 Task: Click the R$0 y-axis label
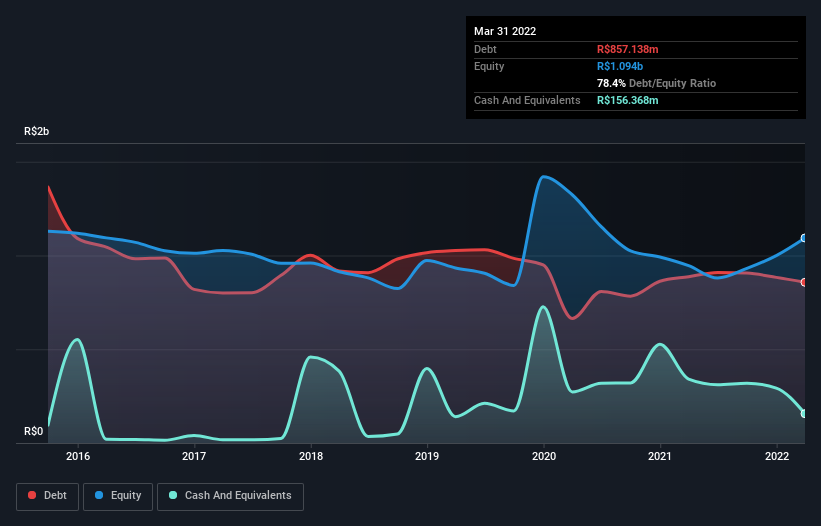coord(34,431)
